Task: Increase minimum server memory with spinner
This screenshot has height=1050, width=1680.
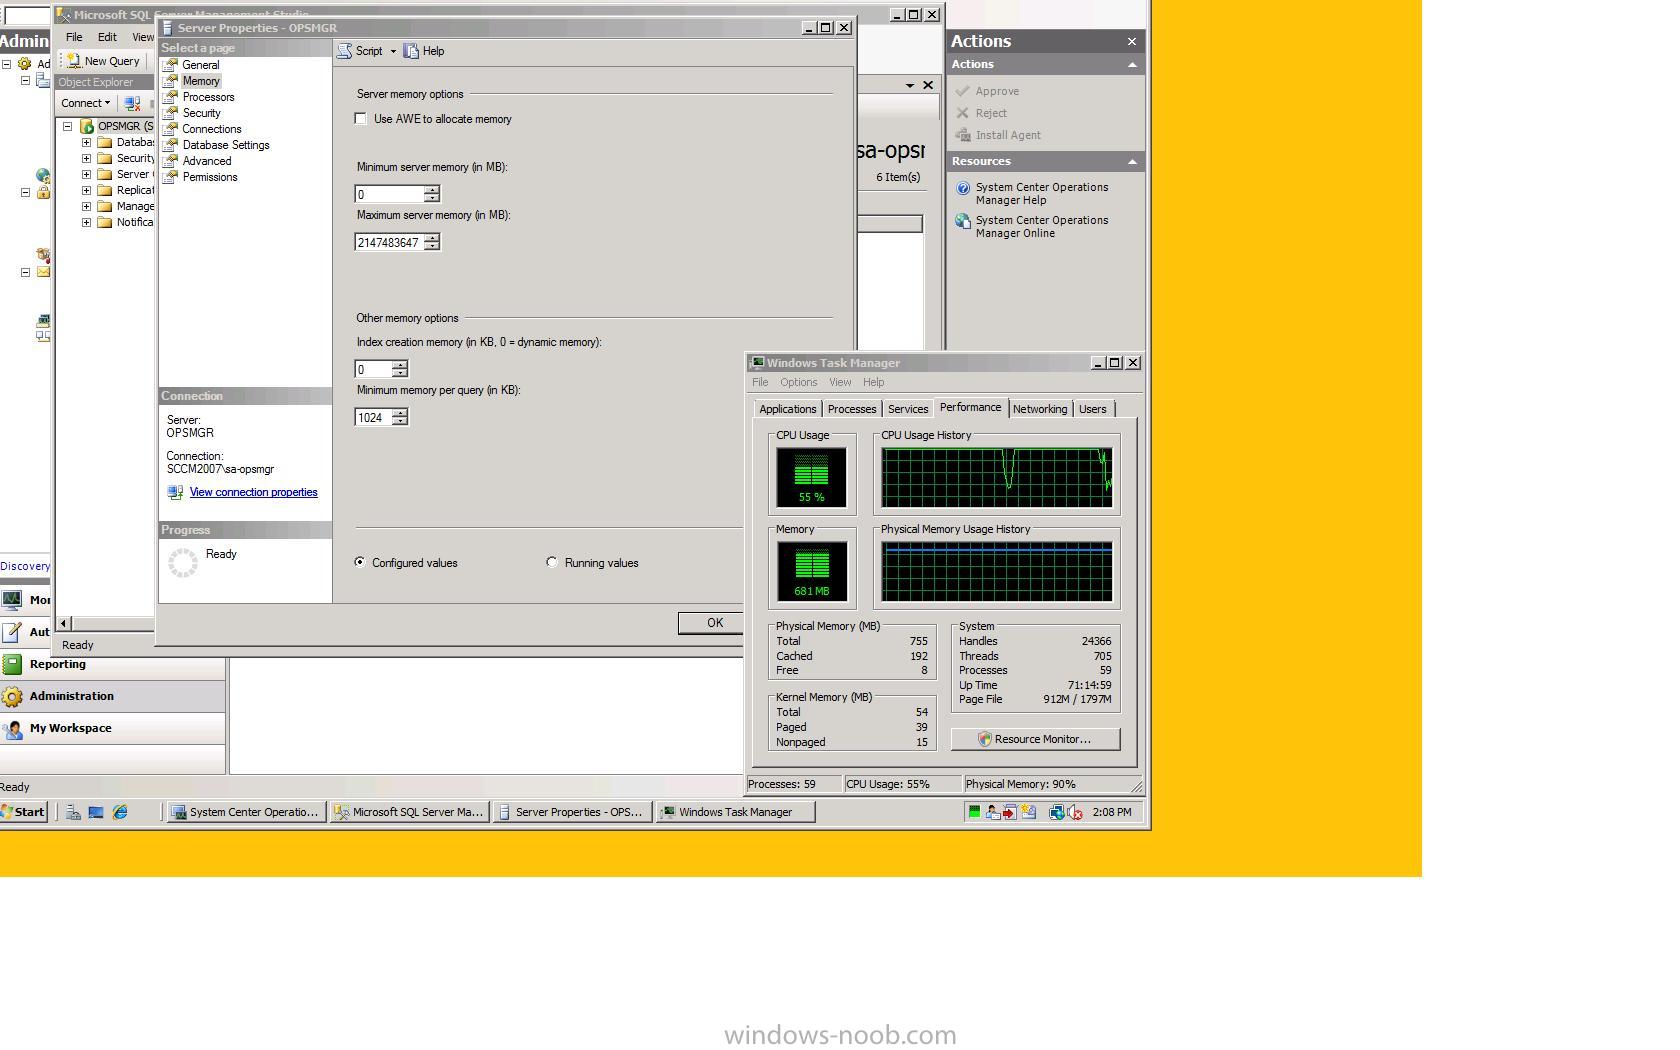Action: [432, 190]
